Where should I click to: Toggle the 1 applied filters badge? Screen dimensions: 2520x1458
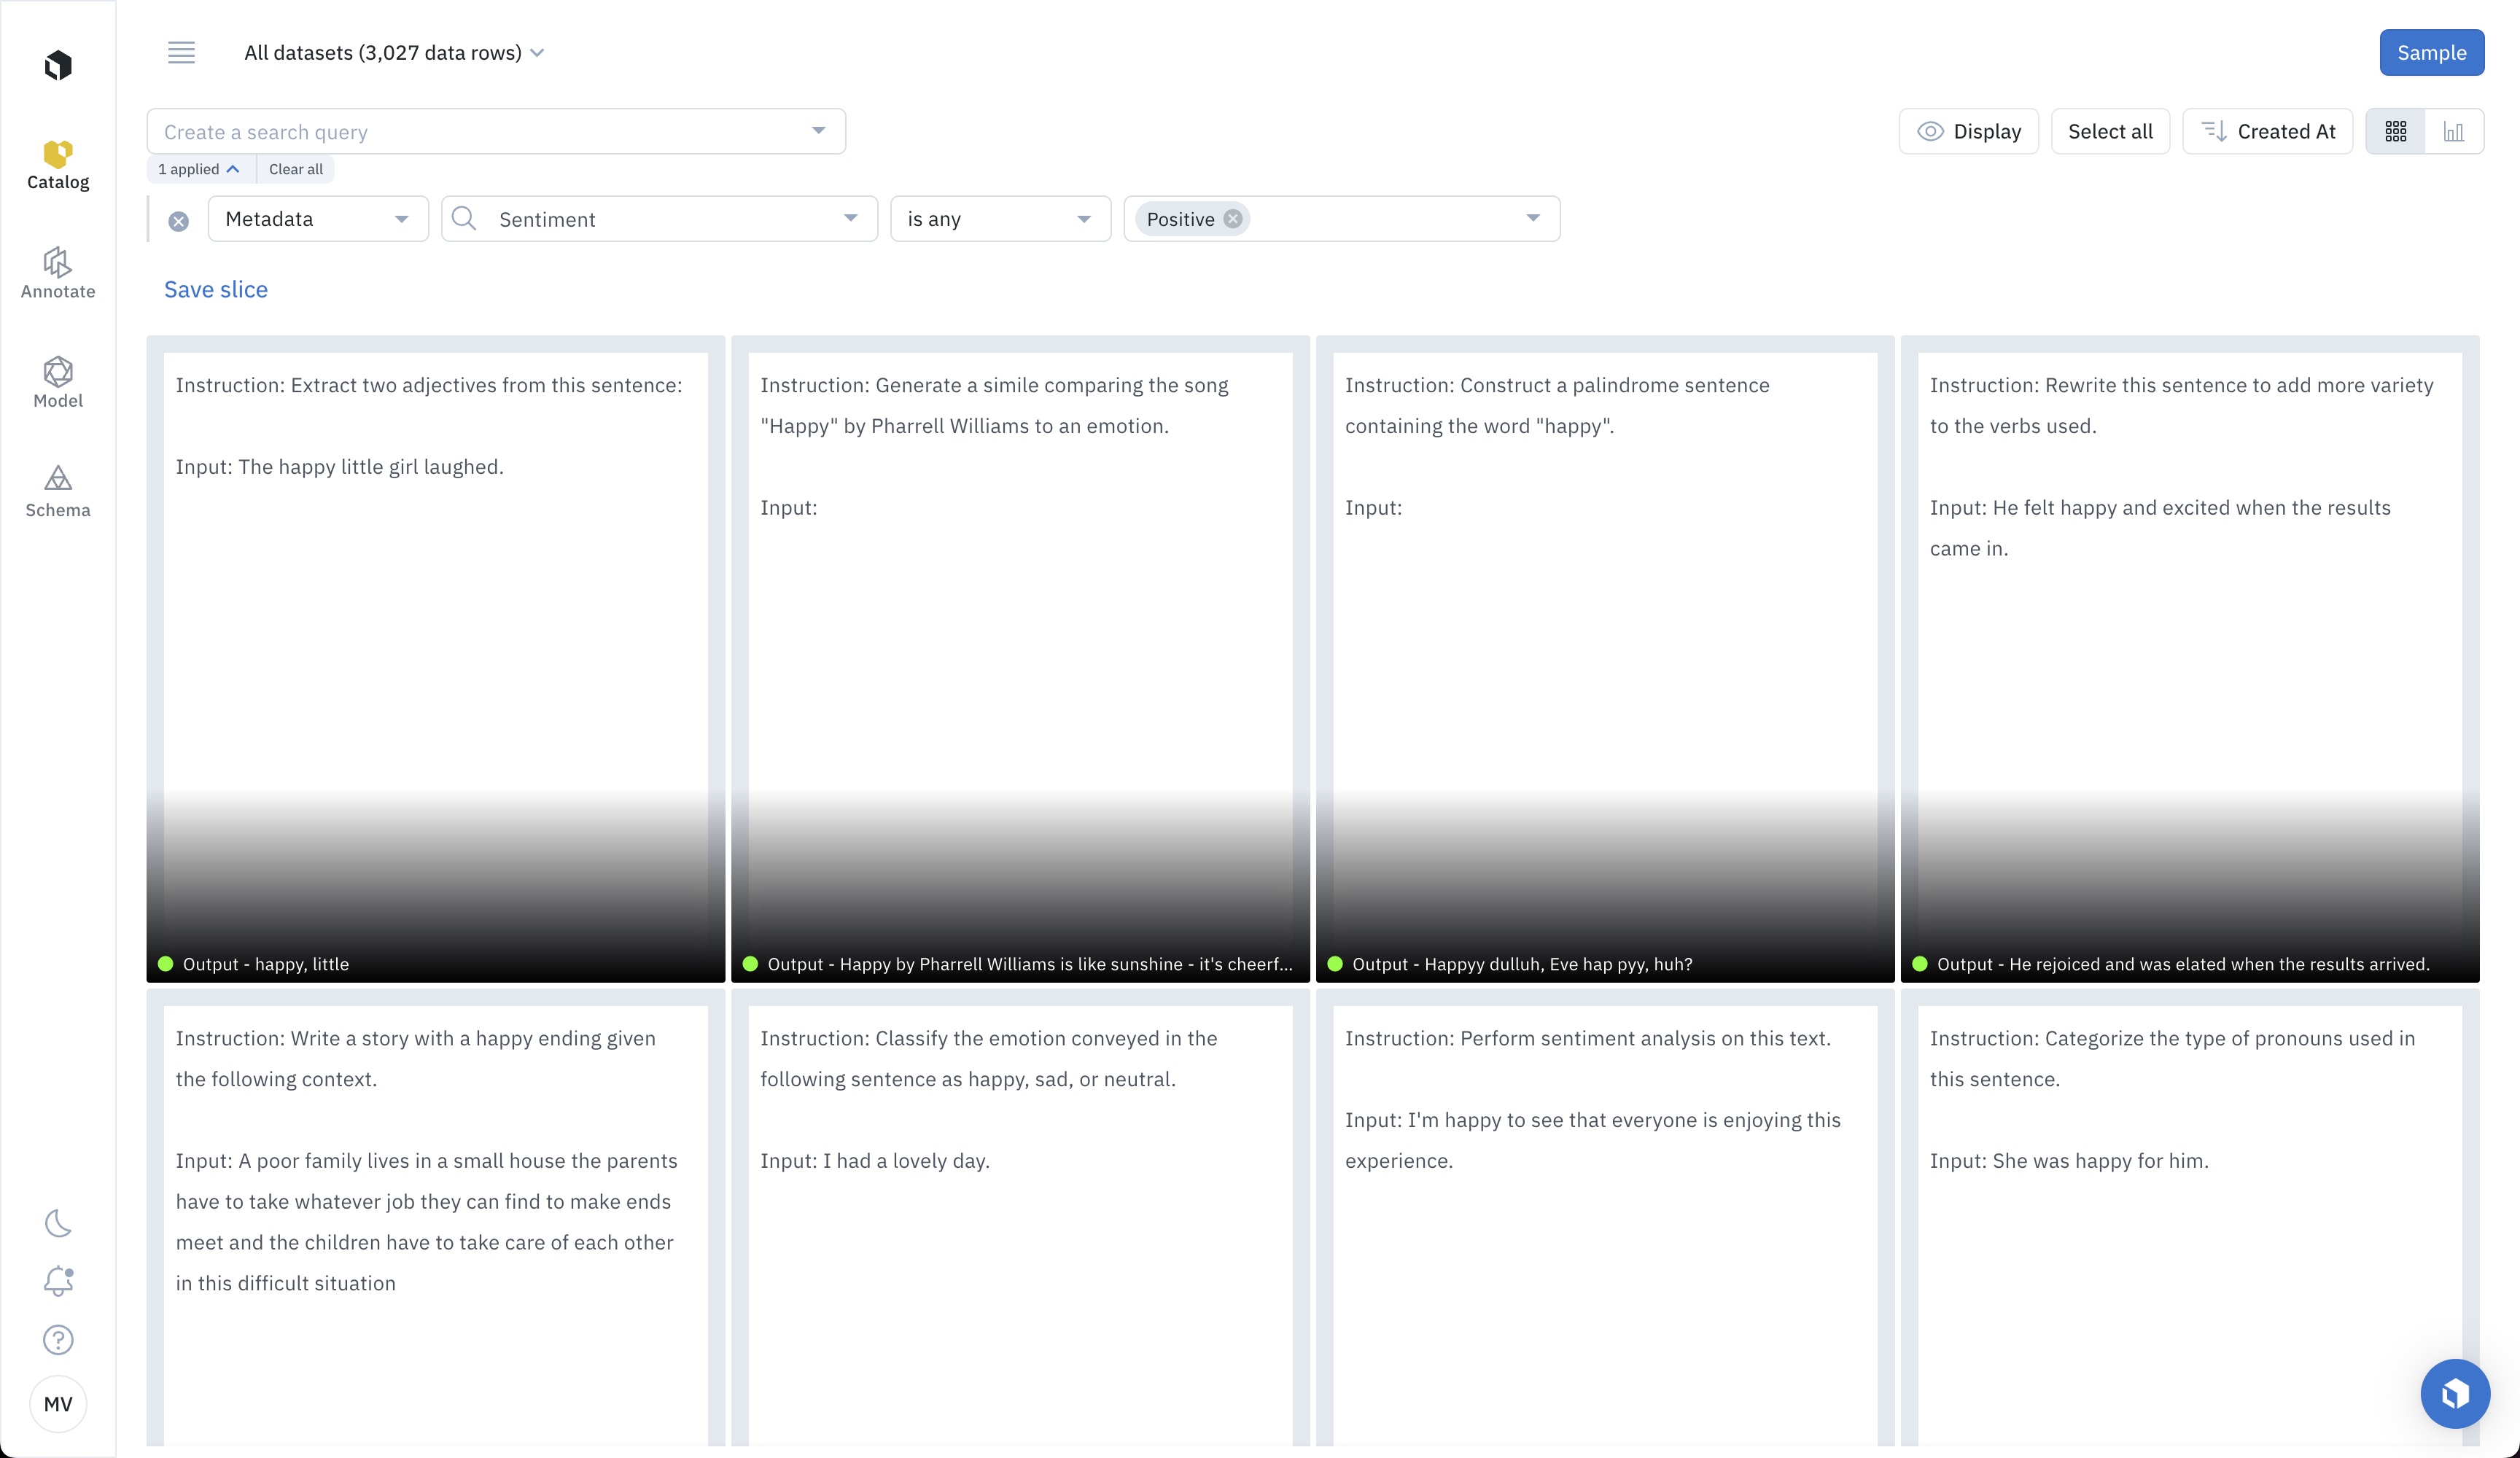tap(196, 168)
